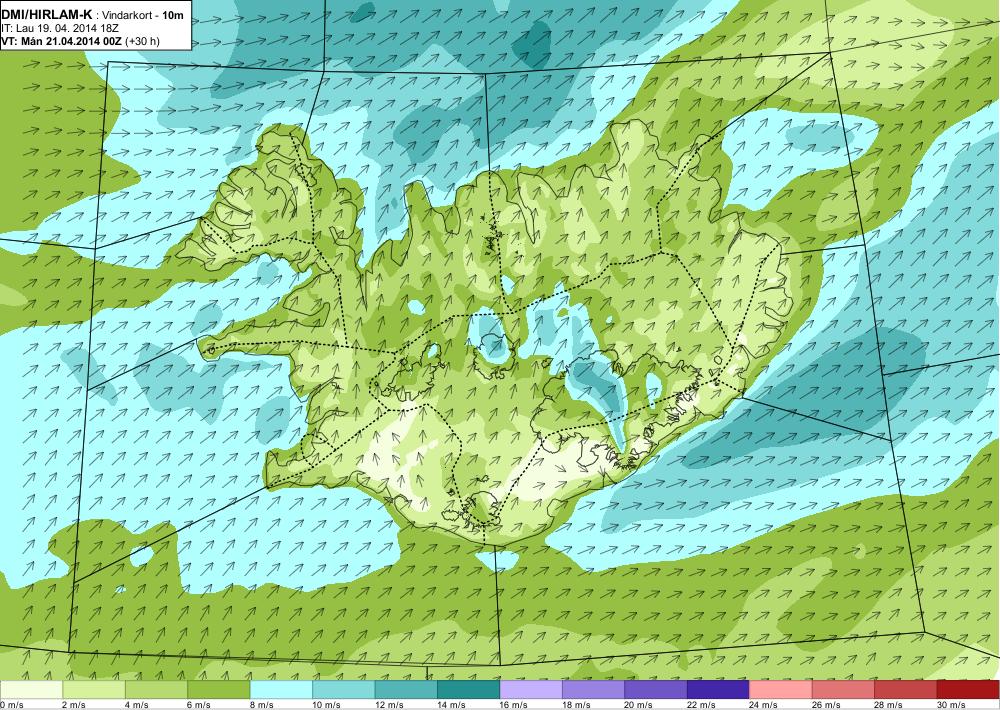1000x710 pixels.
Task: Select the light green 2–4 m/s legend swatch
Action: click(94, 690)
